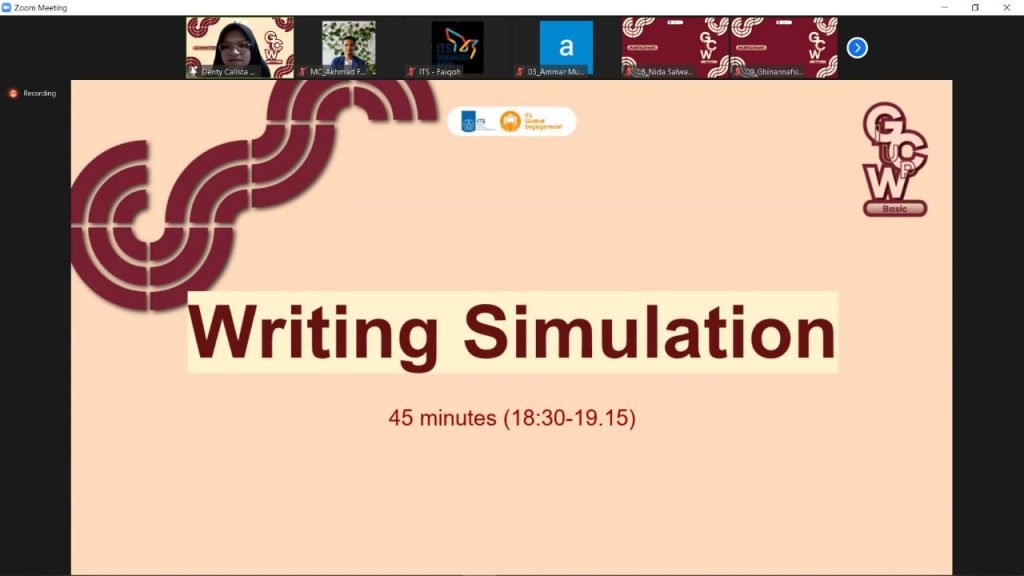
Task: Select the 18_Nida Salwa participant tile
Action: click(675, 44)
